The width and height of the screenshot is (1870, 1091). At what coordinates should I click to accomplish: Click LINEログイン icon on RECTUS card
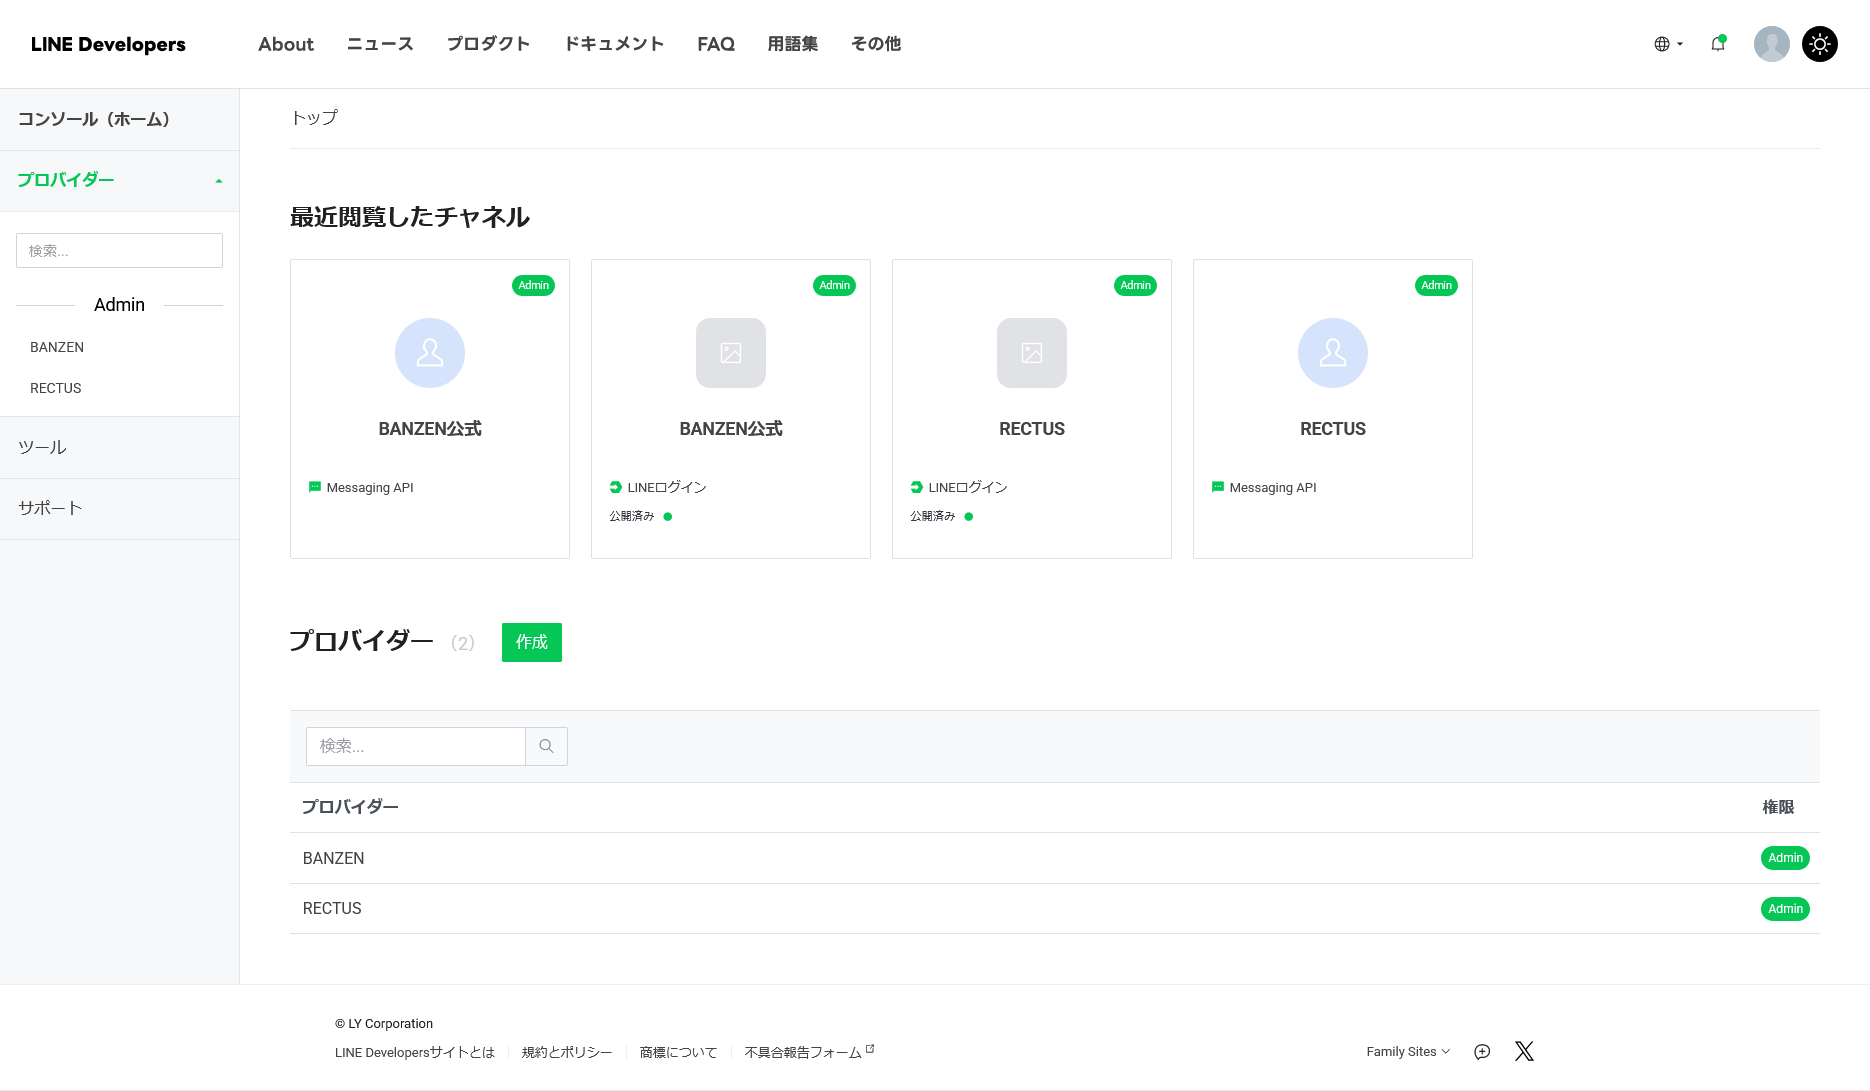point(917,487)
